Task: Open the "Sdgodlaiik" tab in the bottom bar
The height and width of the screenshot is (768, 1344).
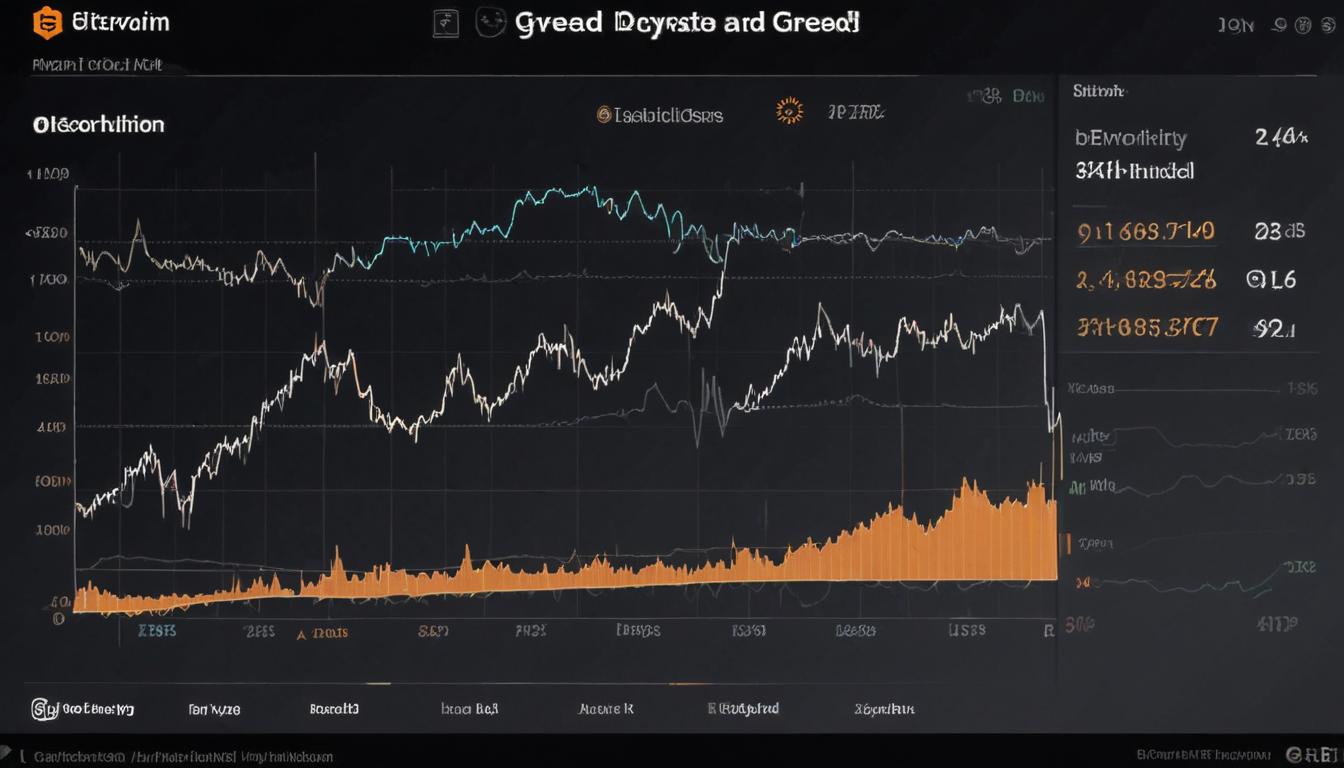Action: point(884,709)
